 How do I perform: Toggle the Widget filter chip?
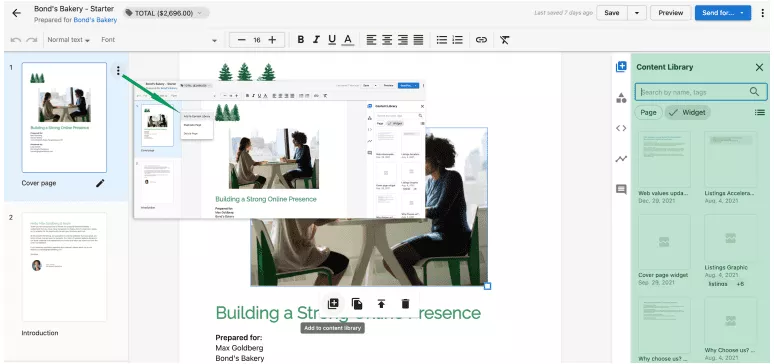click(x=688, y=113)
